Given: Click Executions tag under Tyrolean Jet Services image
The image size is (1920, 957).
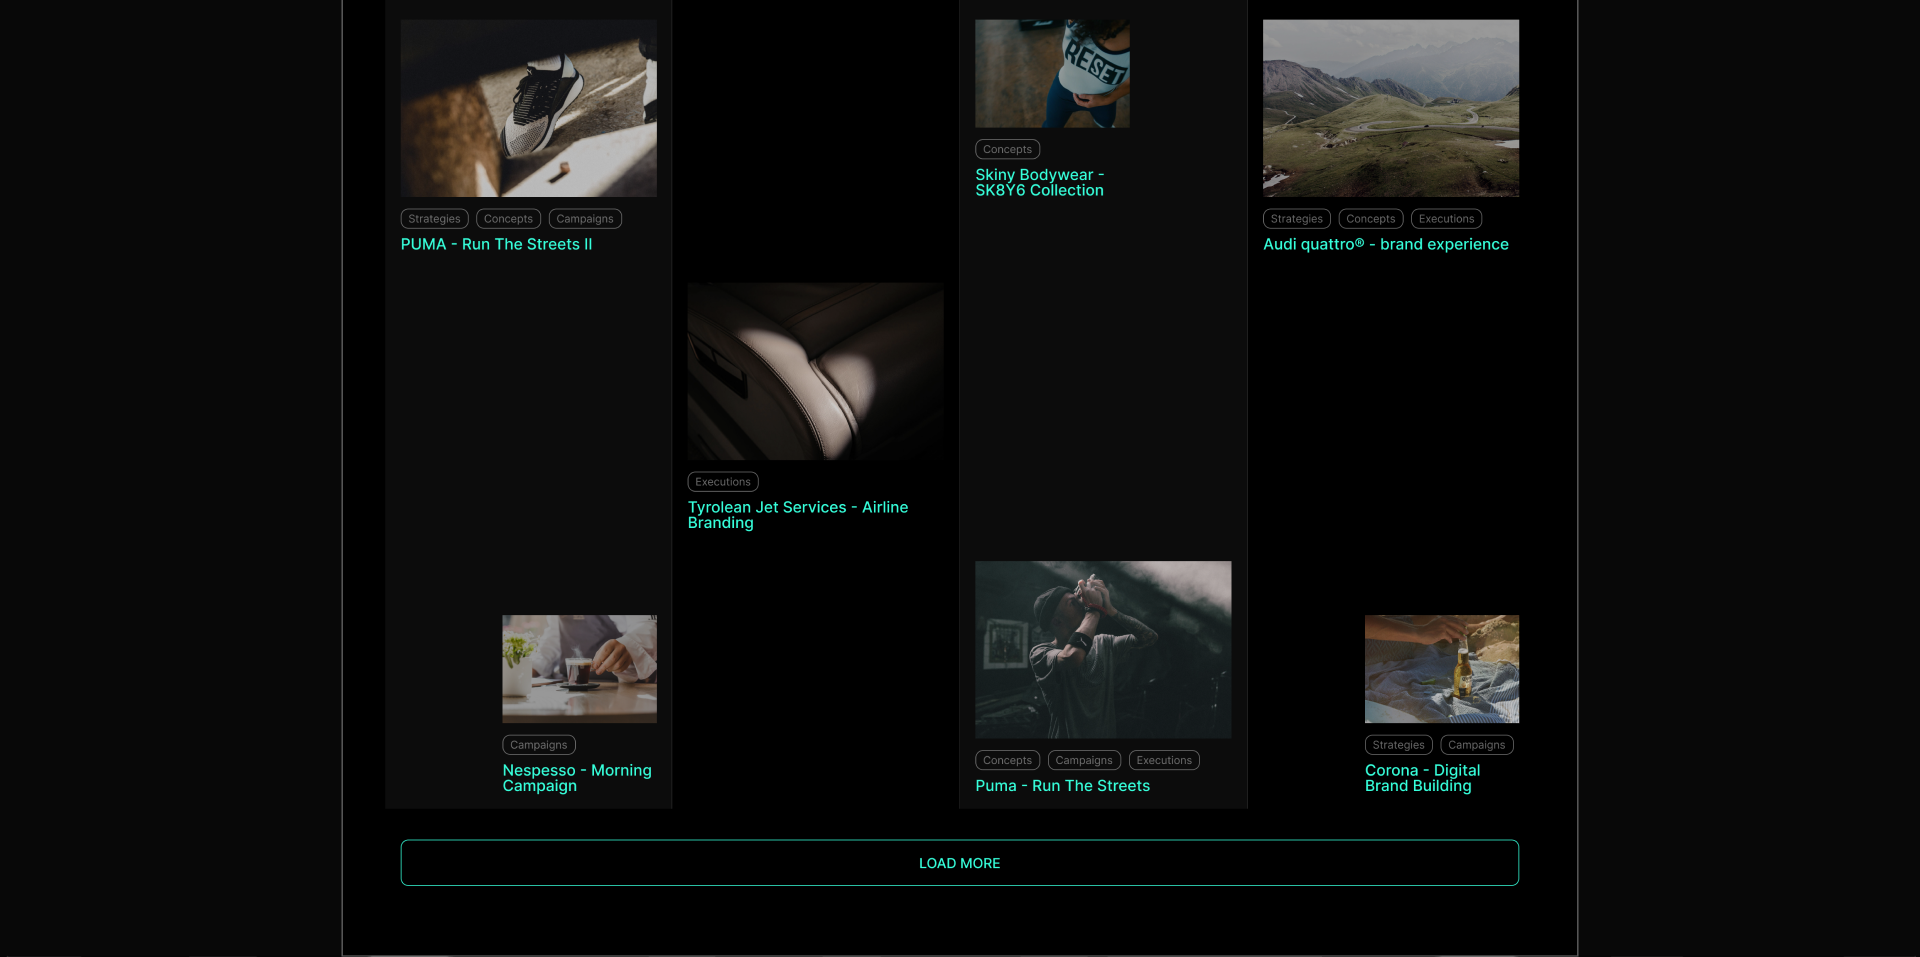Looking at the screenshot, I should point(722,482).
